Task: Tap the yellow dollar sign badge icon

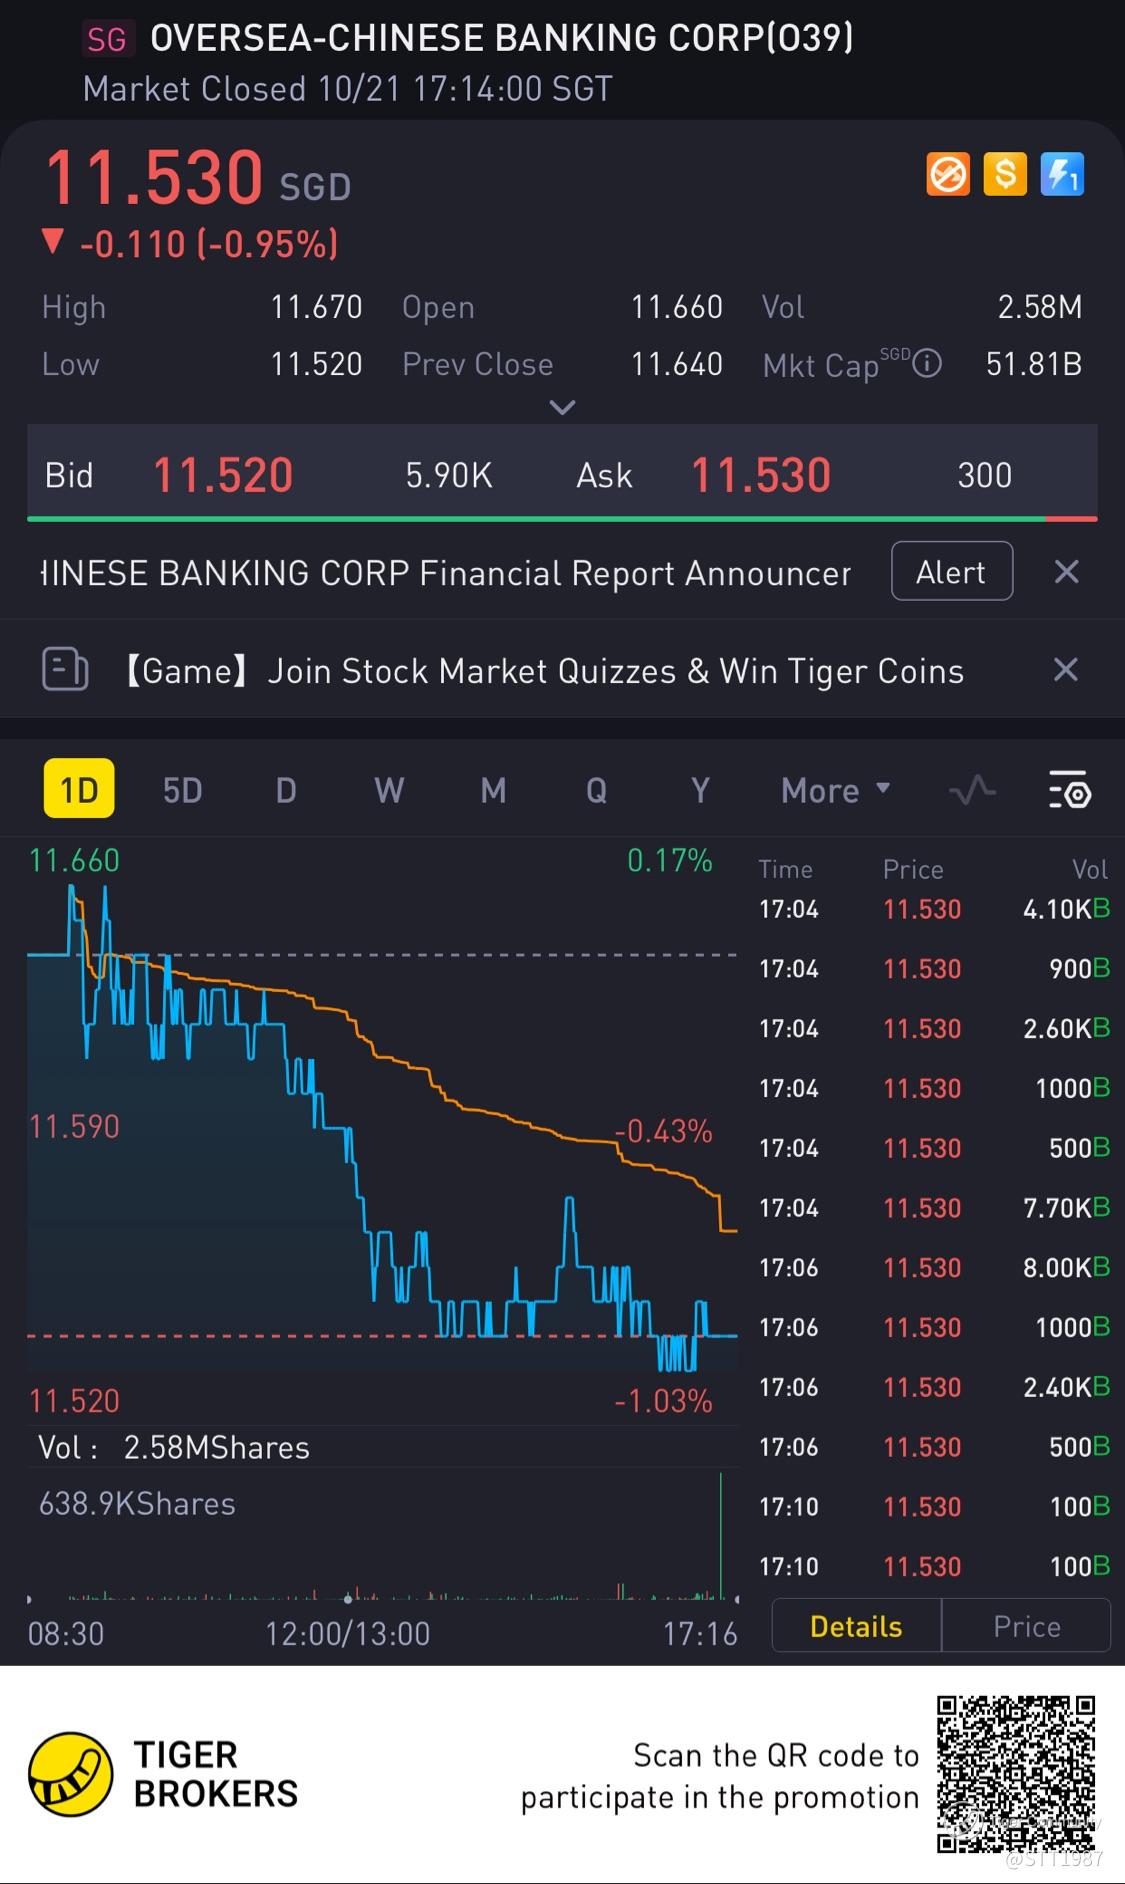Action: pyautogui.click(x=1005, y=175)
